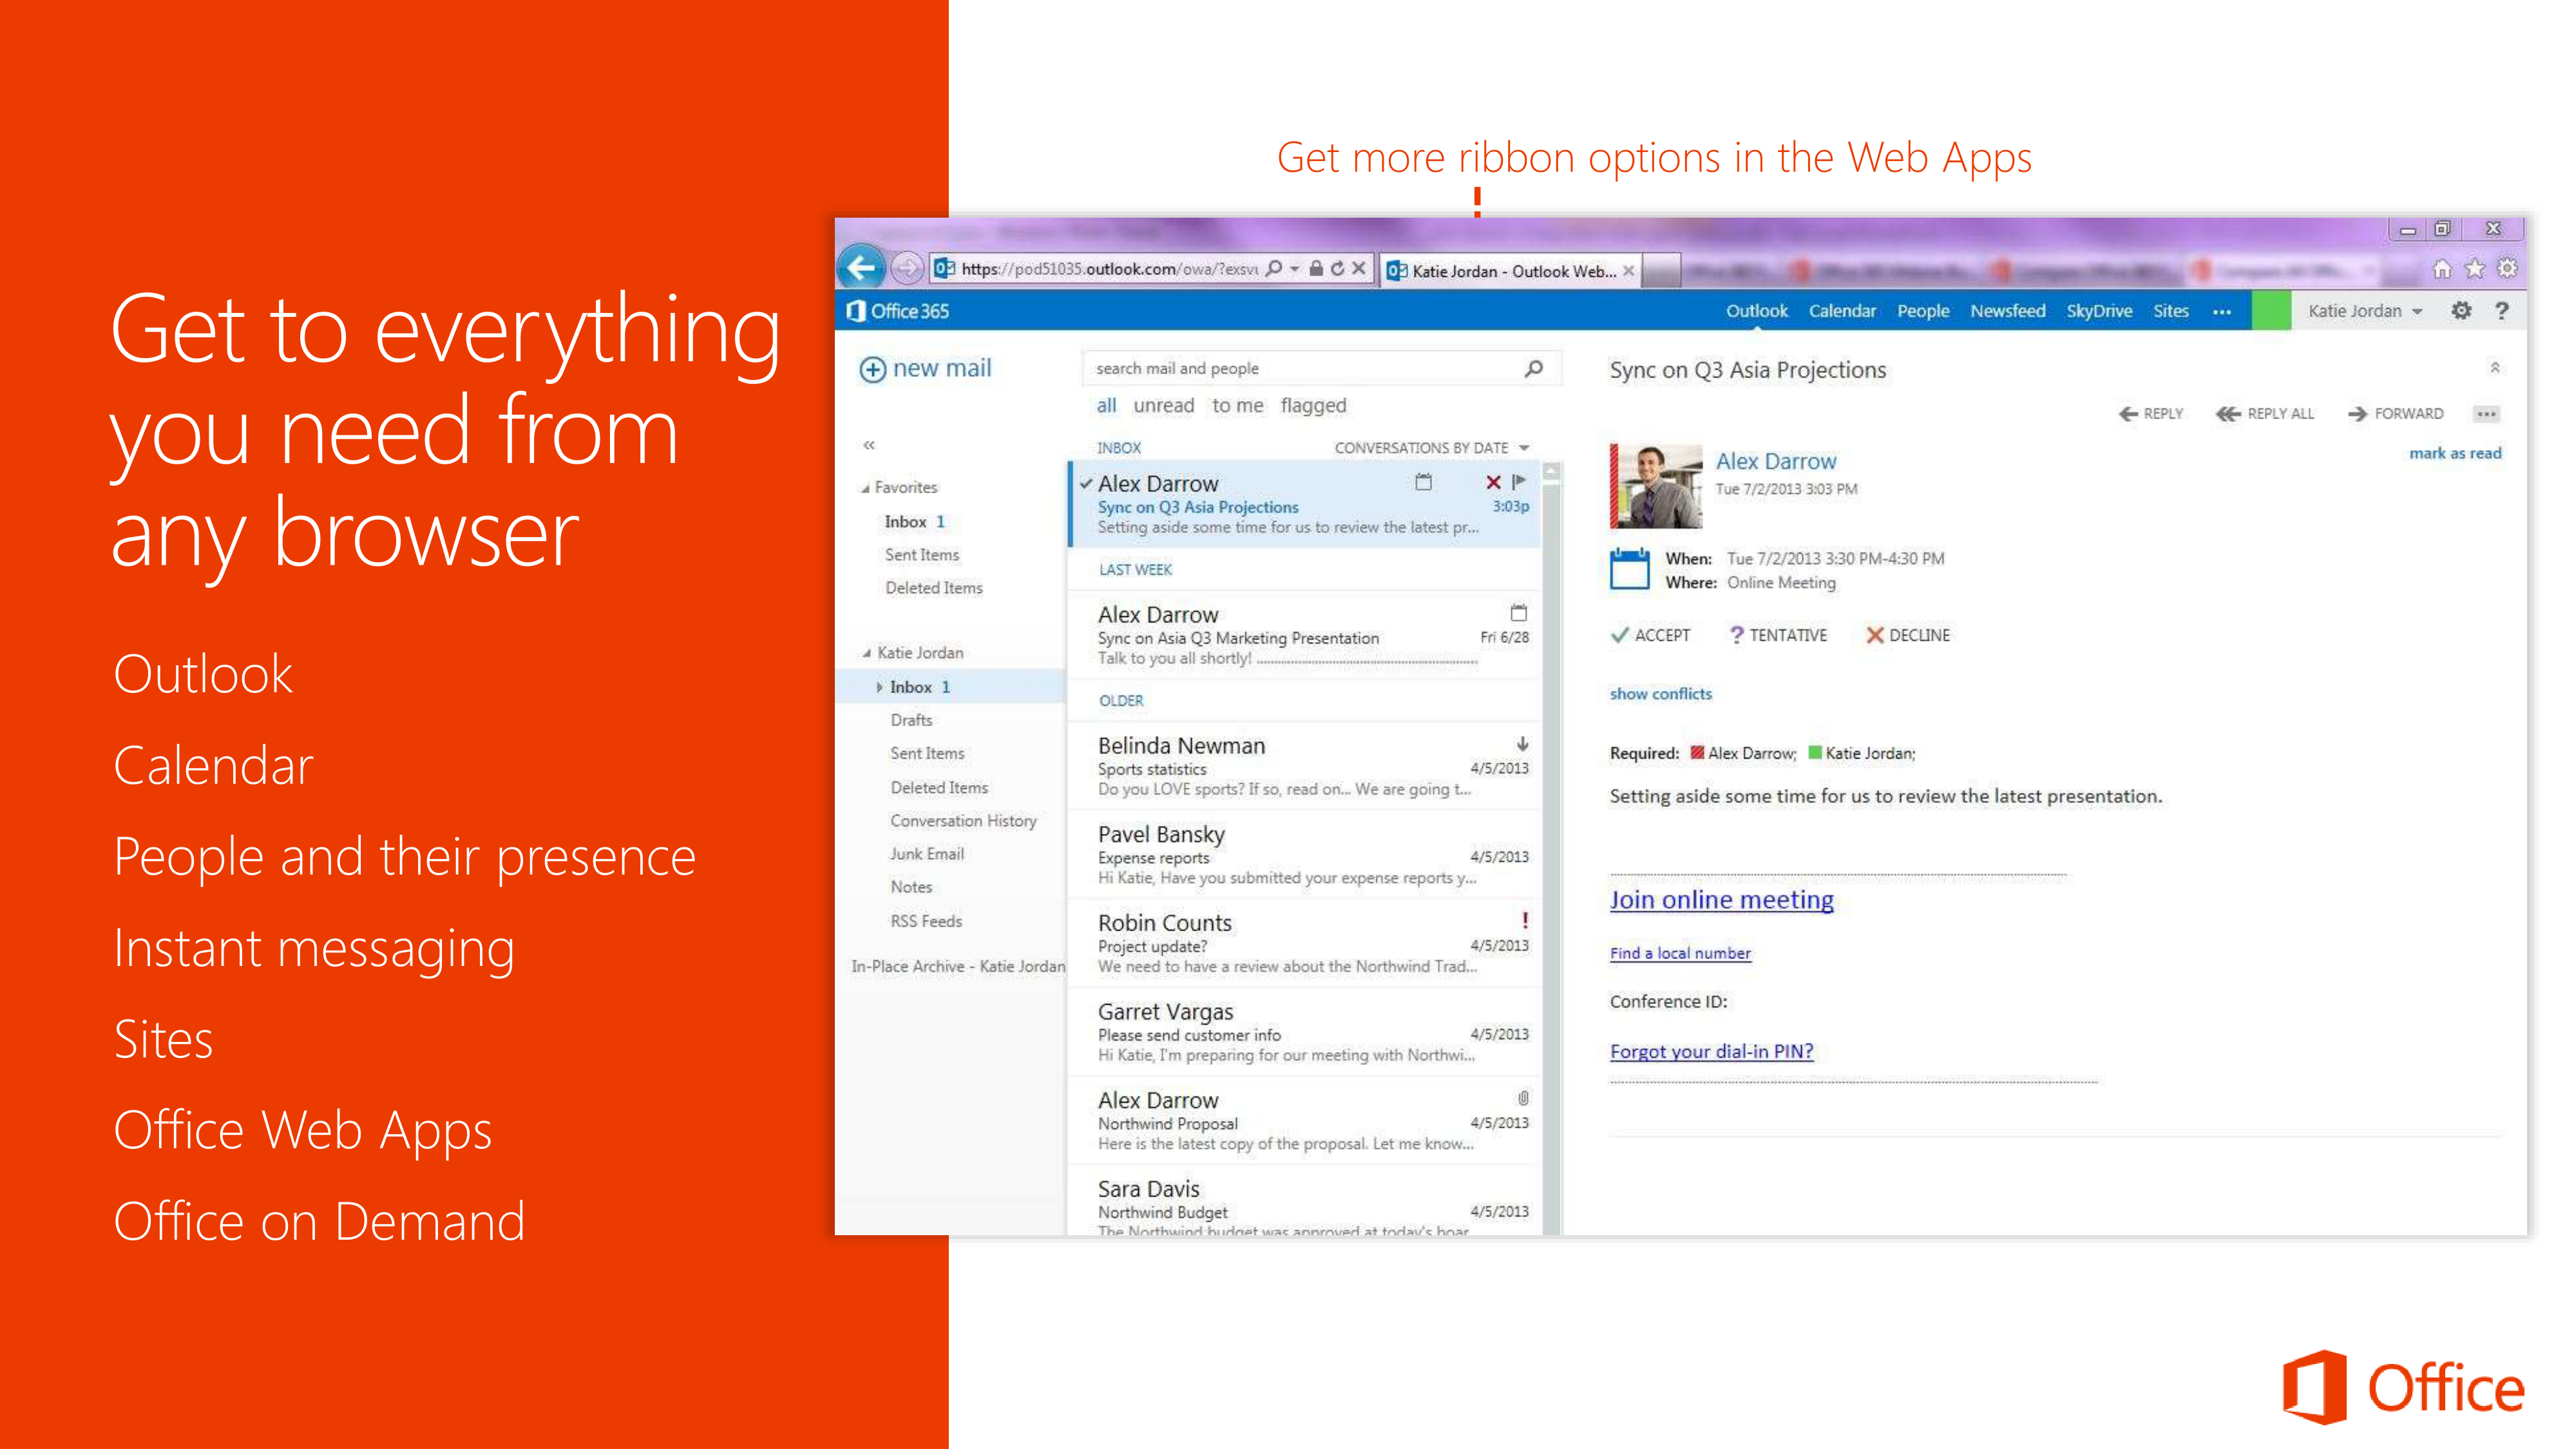Open the Outlook tab in navigation bar
Viewport: 2576px width, 1449px height.
pyautogui.click(x=1756, y=311)
